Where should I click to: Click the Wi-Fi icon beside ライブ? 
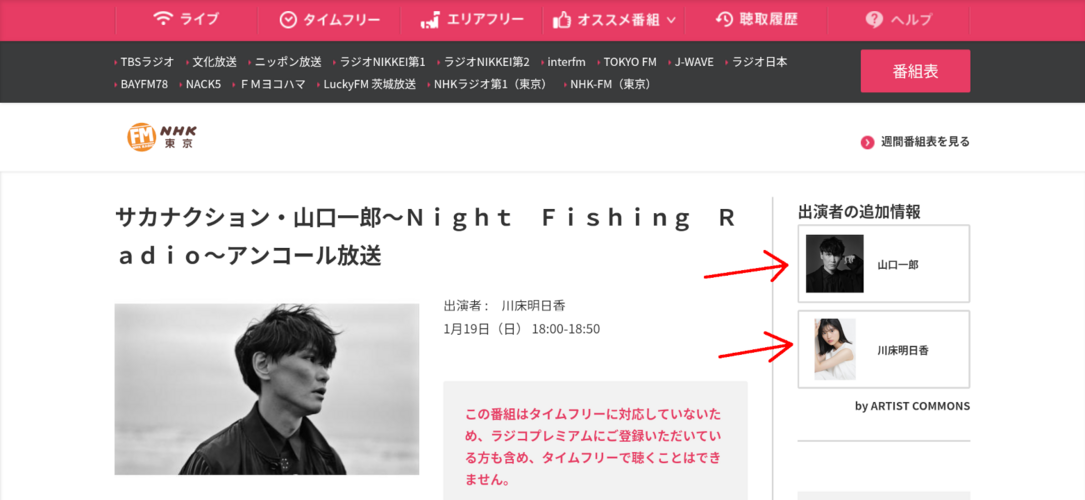click(x=163, y=19)
